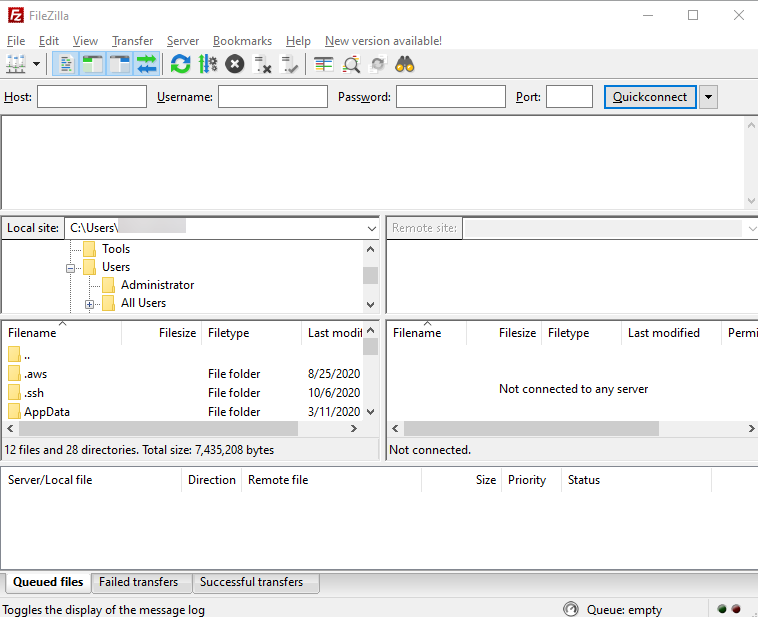Toggle remote directory tree display

pyautogui.click(x=119, y=64)
